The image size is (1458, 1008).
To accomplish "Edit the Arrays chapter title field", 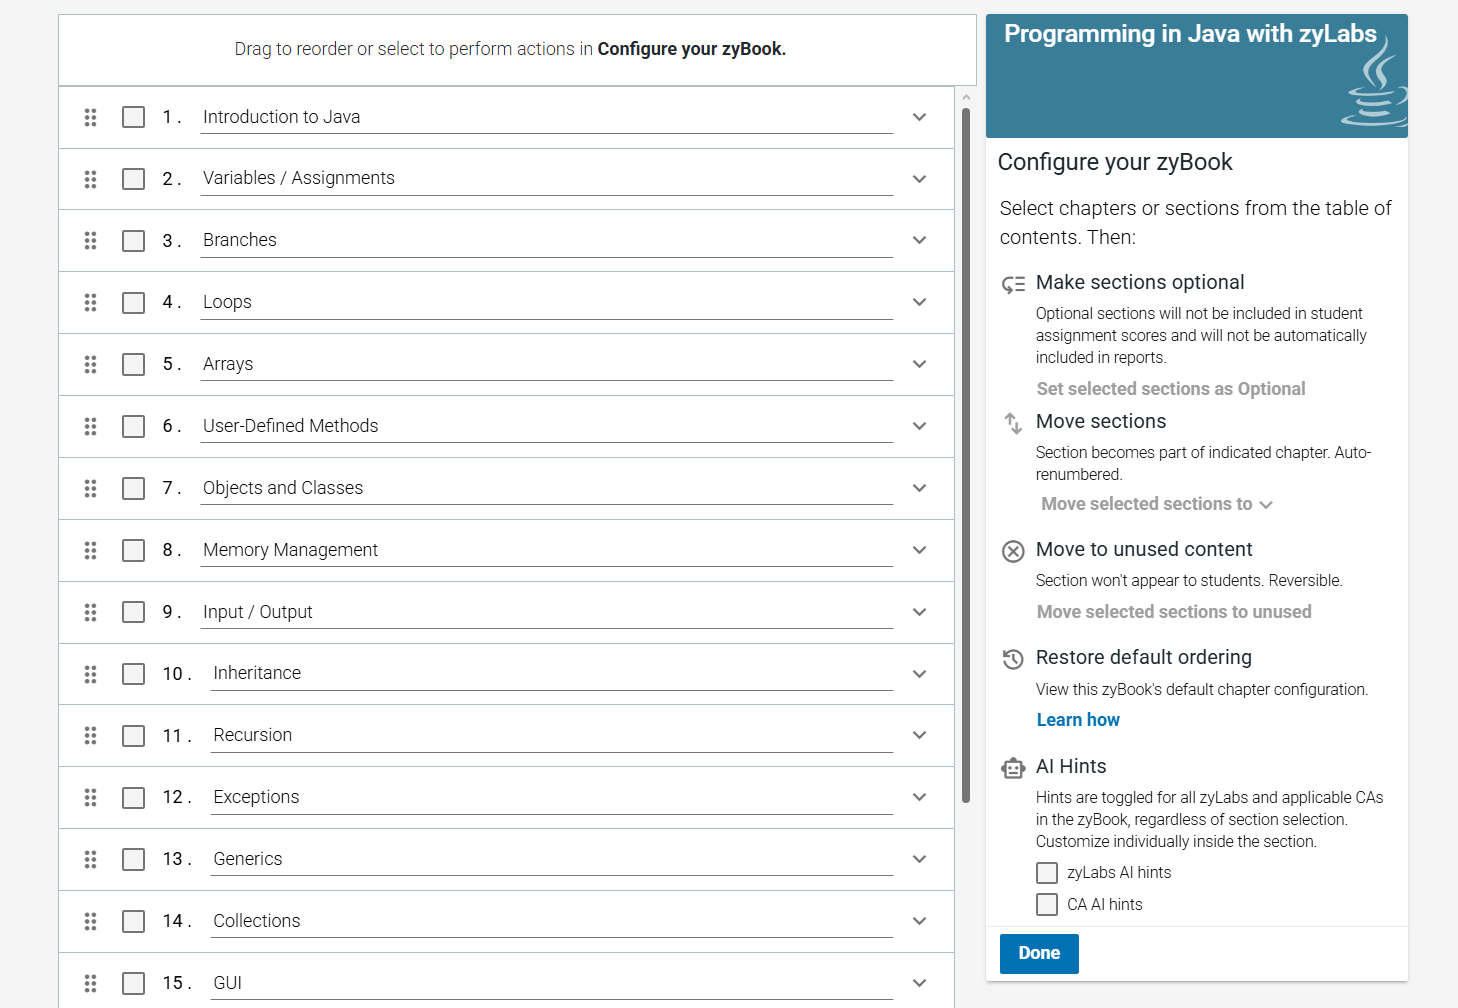I will tap(547, 364).
